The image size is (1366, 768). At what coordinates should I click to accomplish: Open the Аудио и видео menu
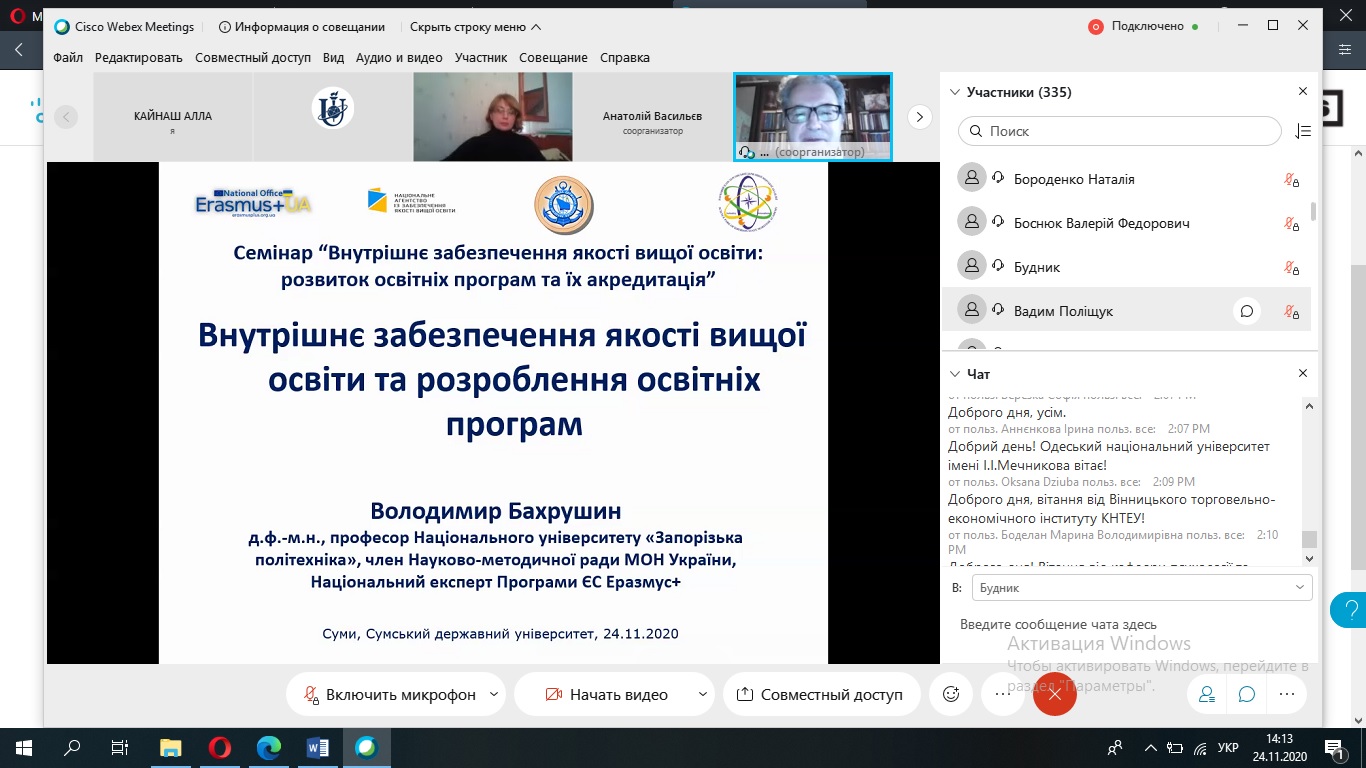400,58
